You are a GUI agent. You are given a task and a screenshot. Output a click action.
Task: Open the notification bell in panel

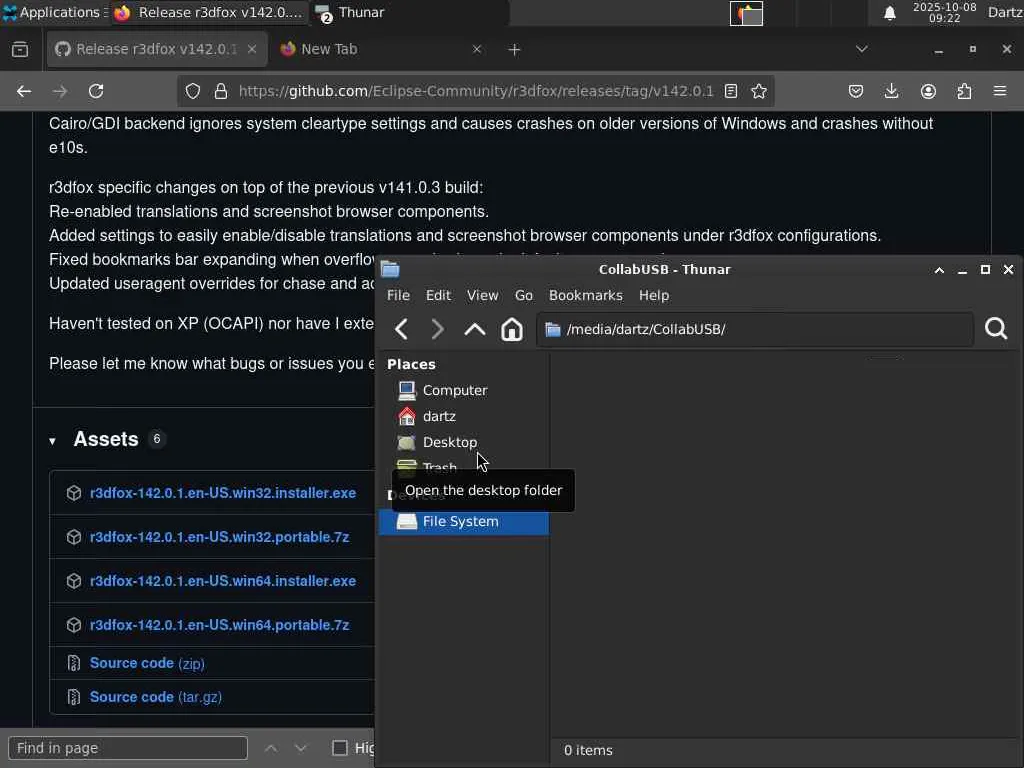pyautogui.click(x=889, y=13)
